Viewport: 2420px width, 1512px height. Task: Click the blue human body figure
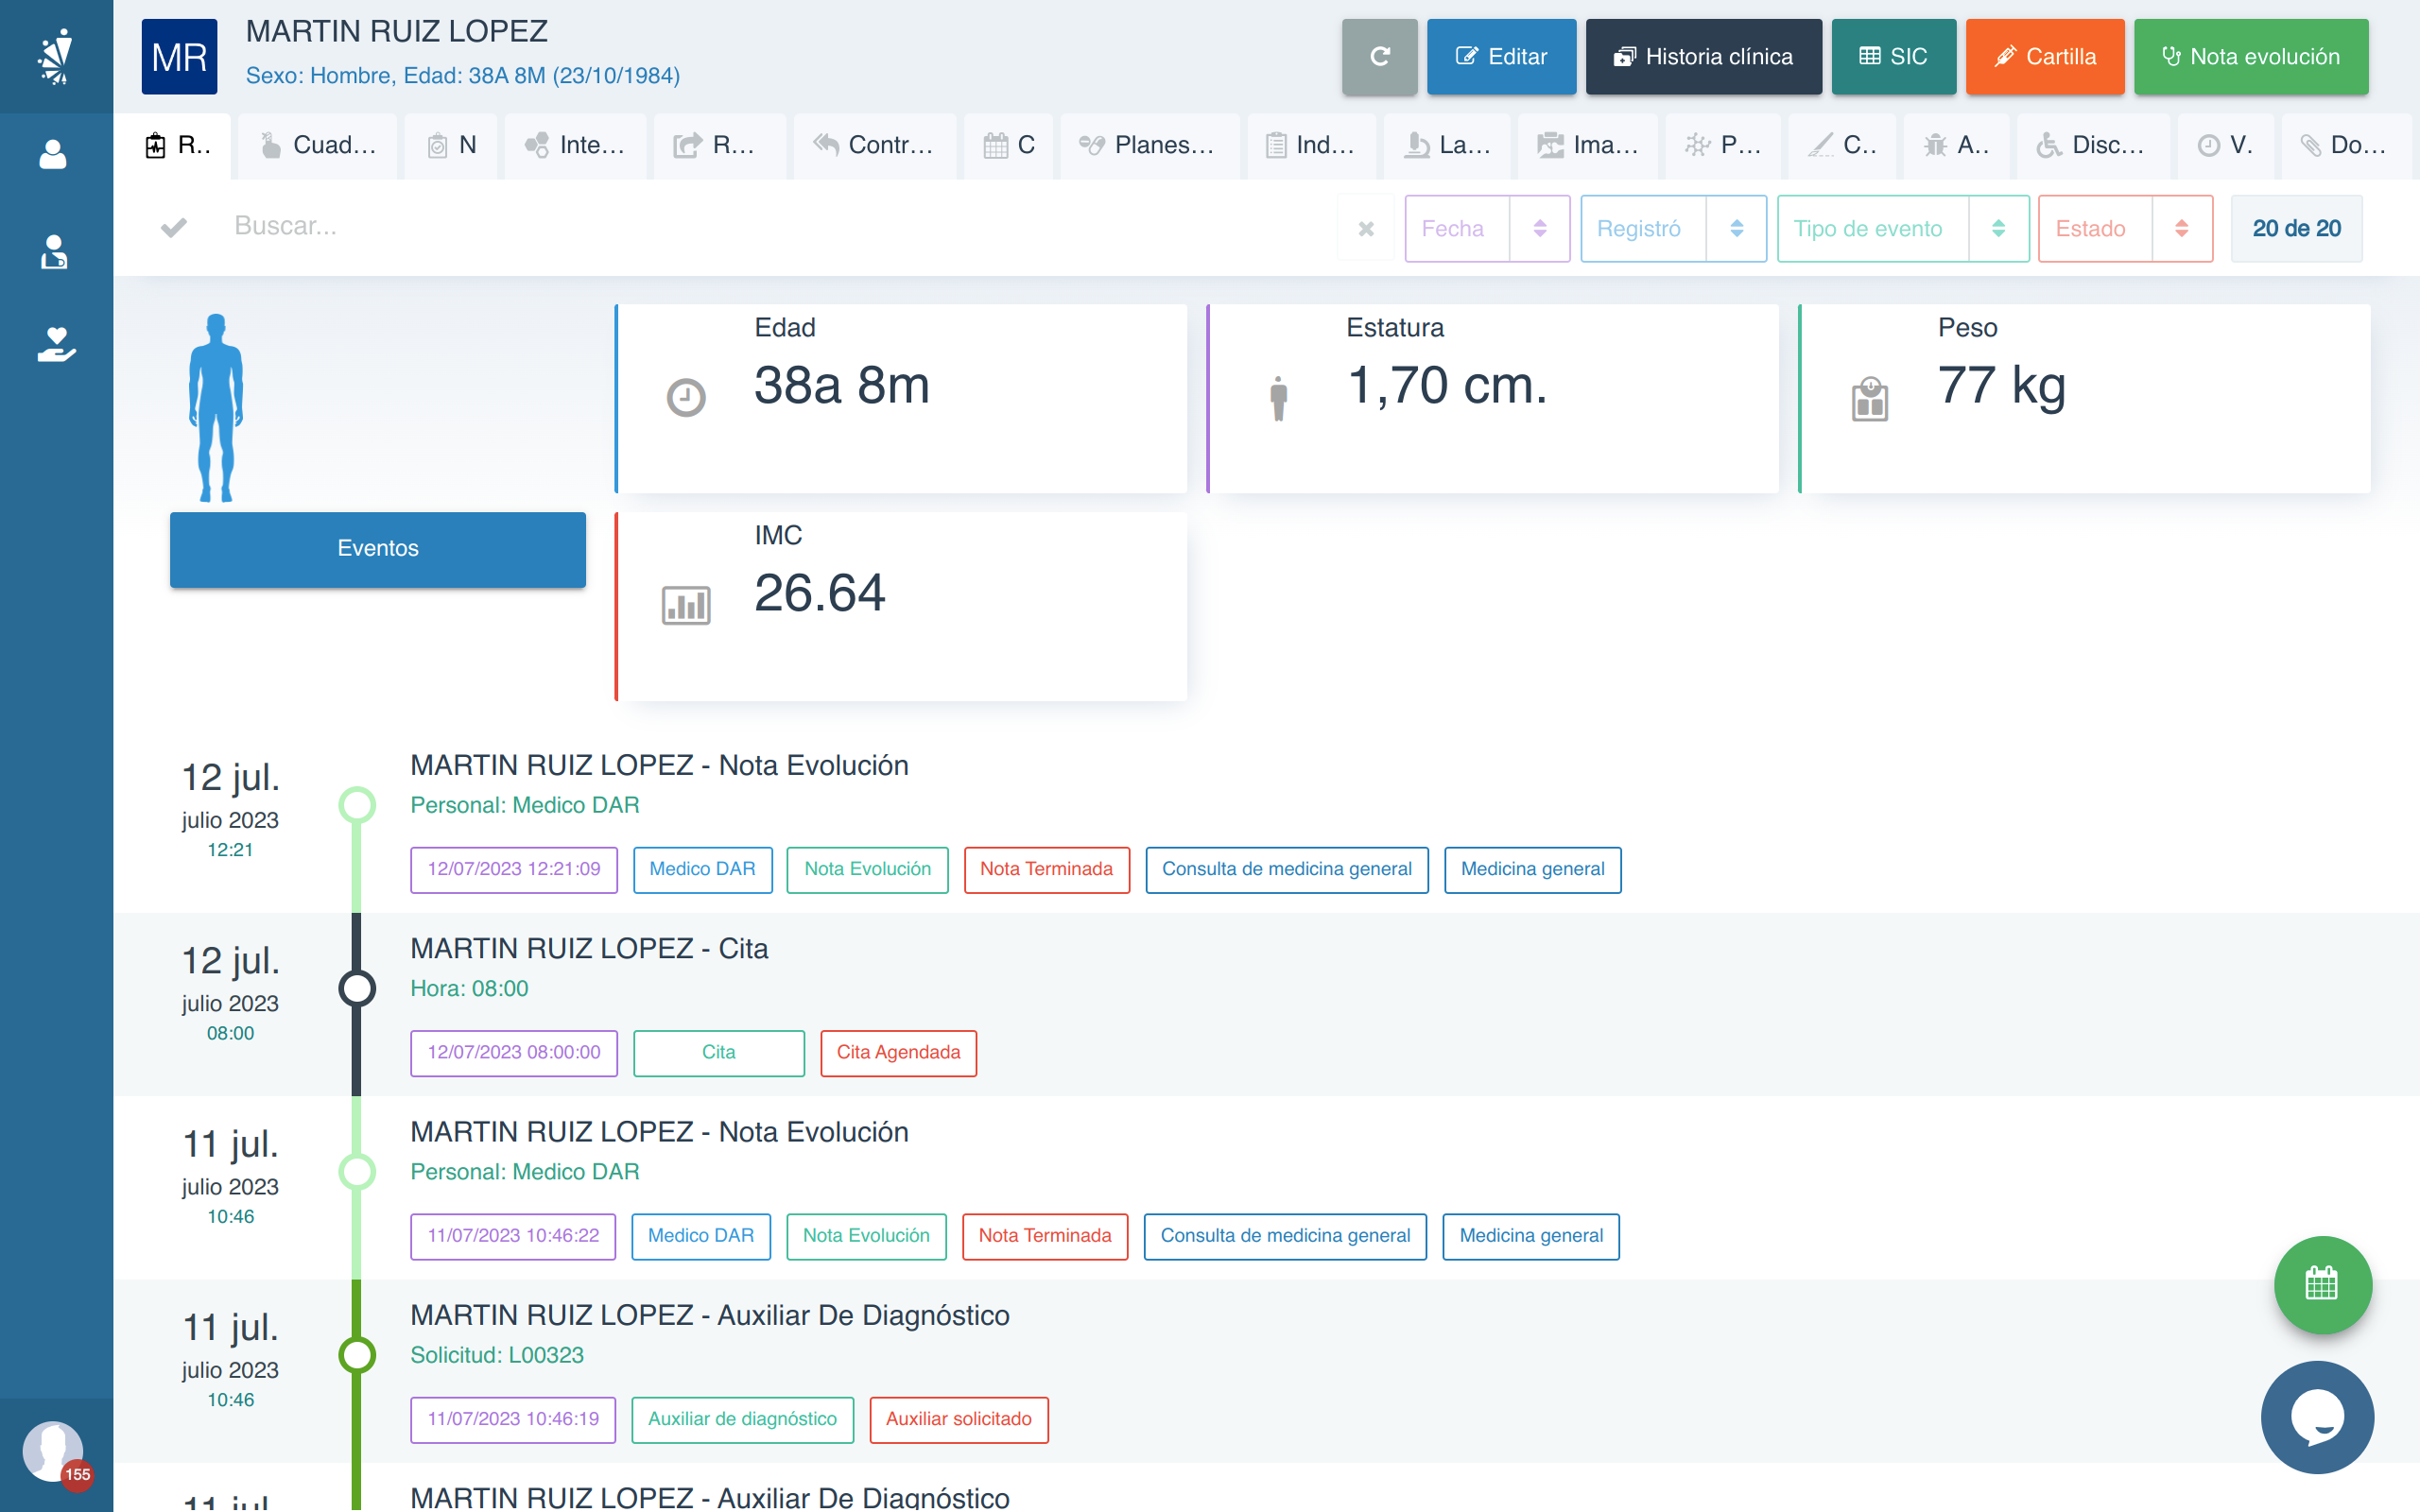216,408
